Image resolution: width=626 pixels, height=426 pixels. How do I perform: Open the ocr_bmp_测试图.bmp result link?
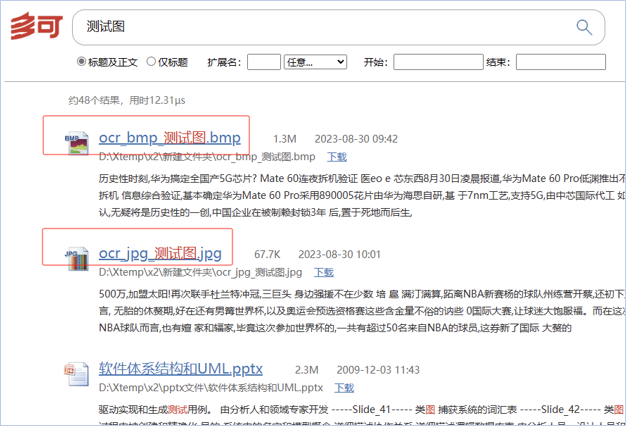[x=170, y=138]
